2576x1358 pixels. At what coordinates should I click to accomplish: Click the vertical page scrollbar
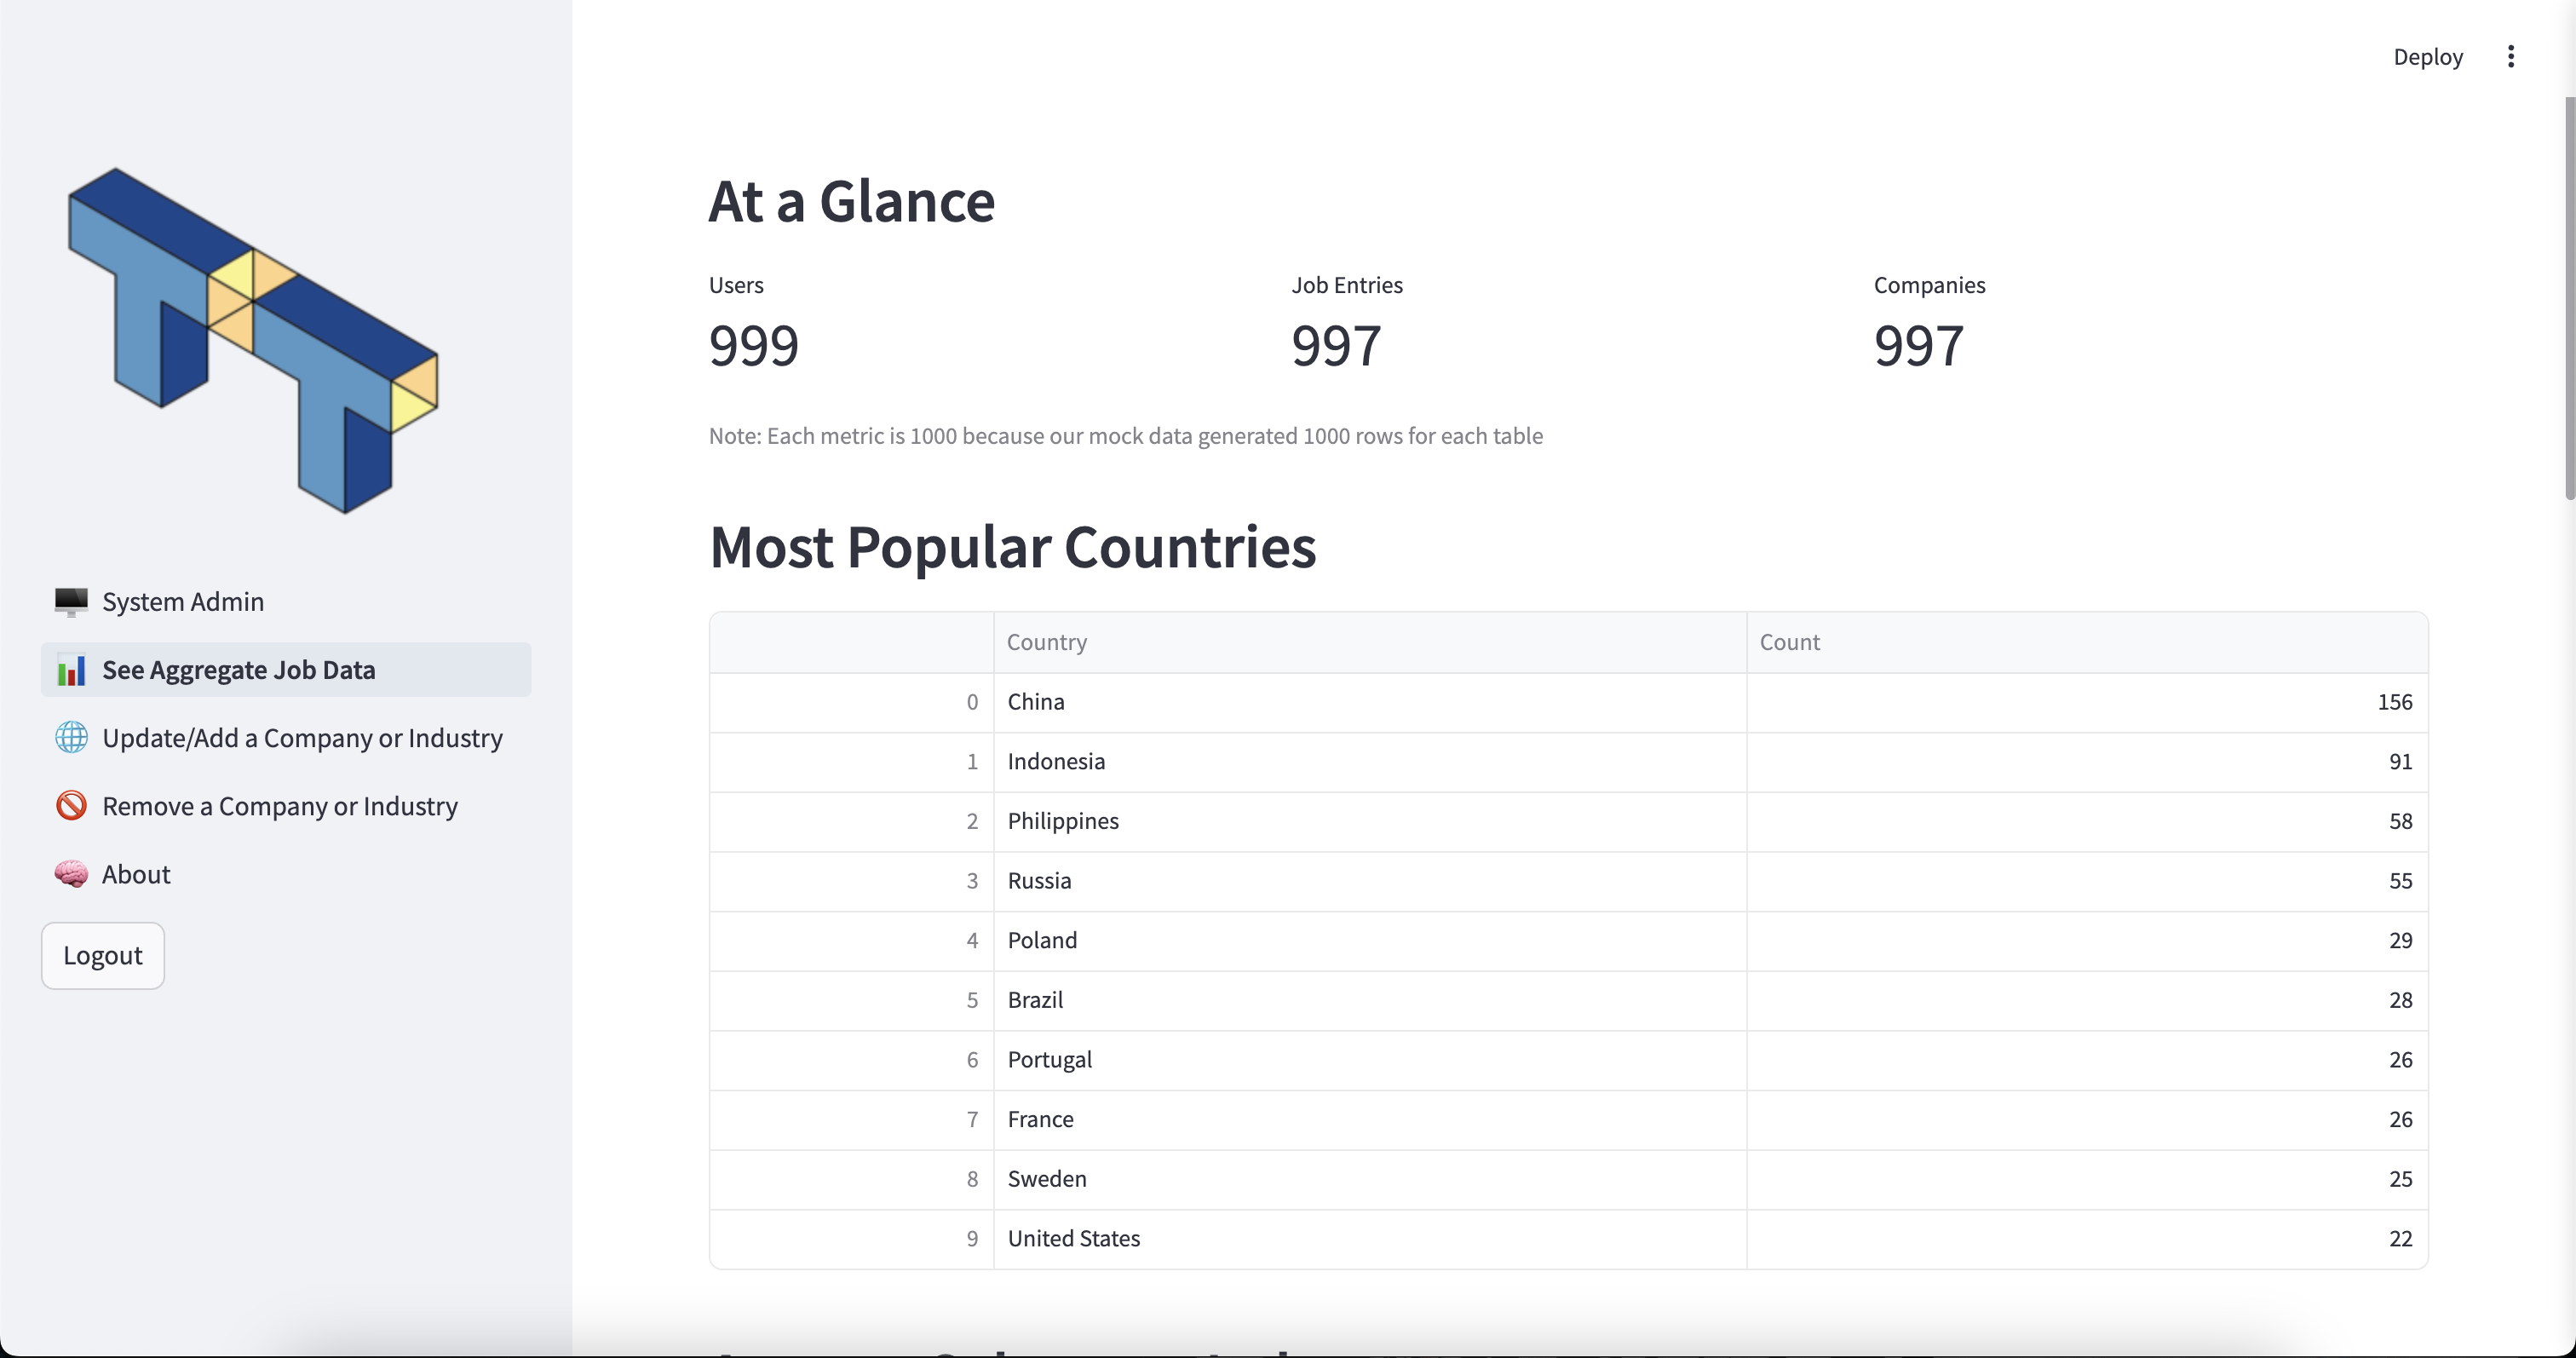point(2569,298)
